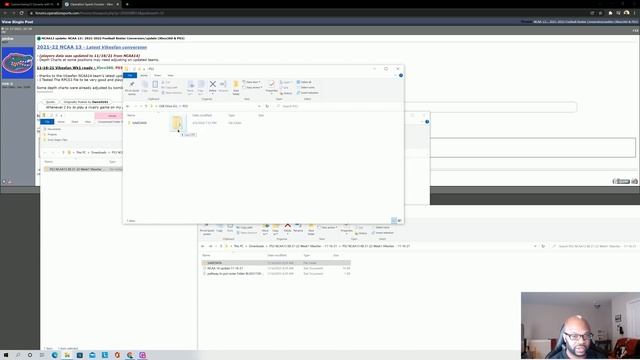Open Microsoft Edge from the taskbar

click(x=55, y=355)
